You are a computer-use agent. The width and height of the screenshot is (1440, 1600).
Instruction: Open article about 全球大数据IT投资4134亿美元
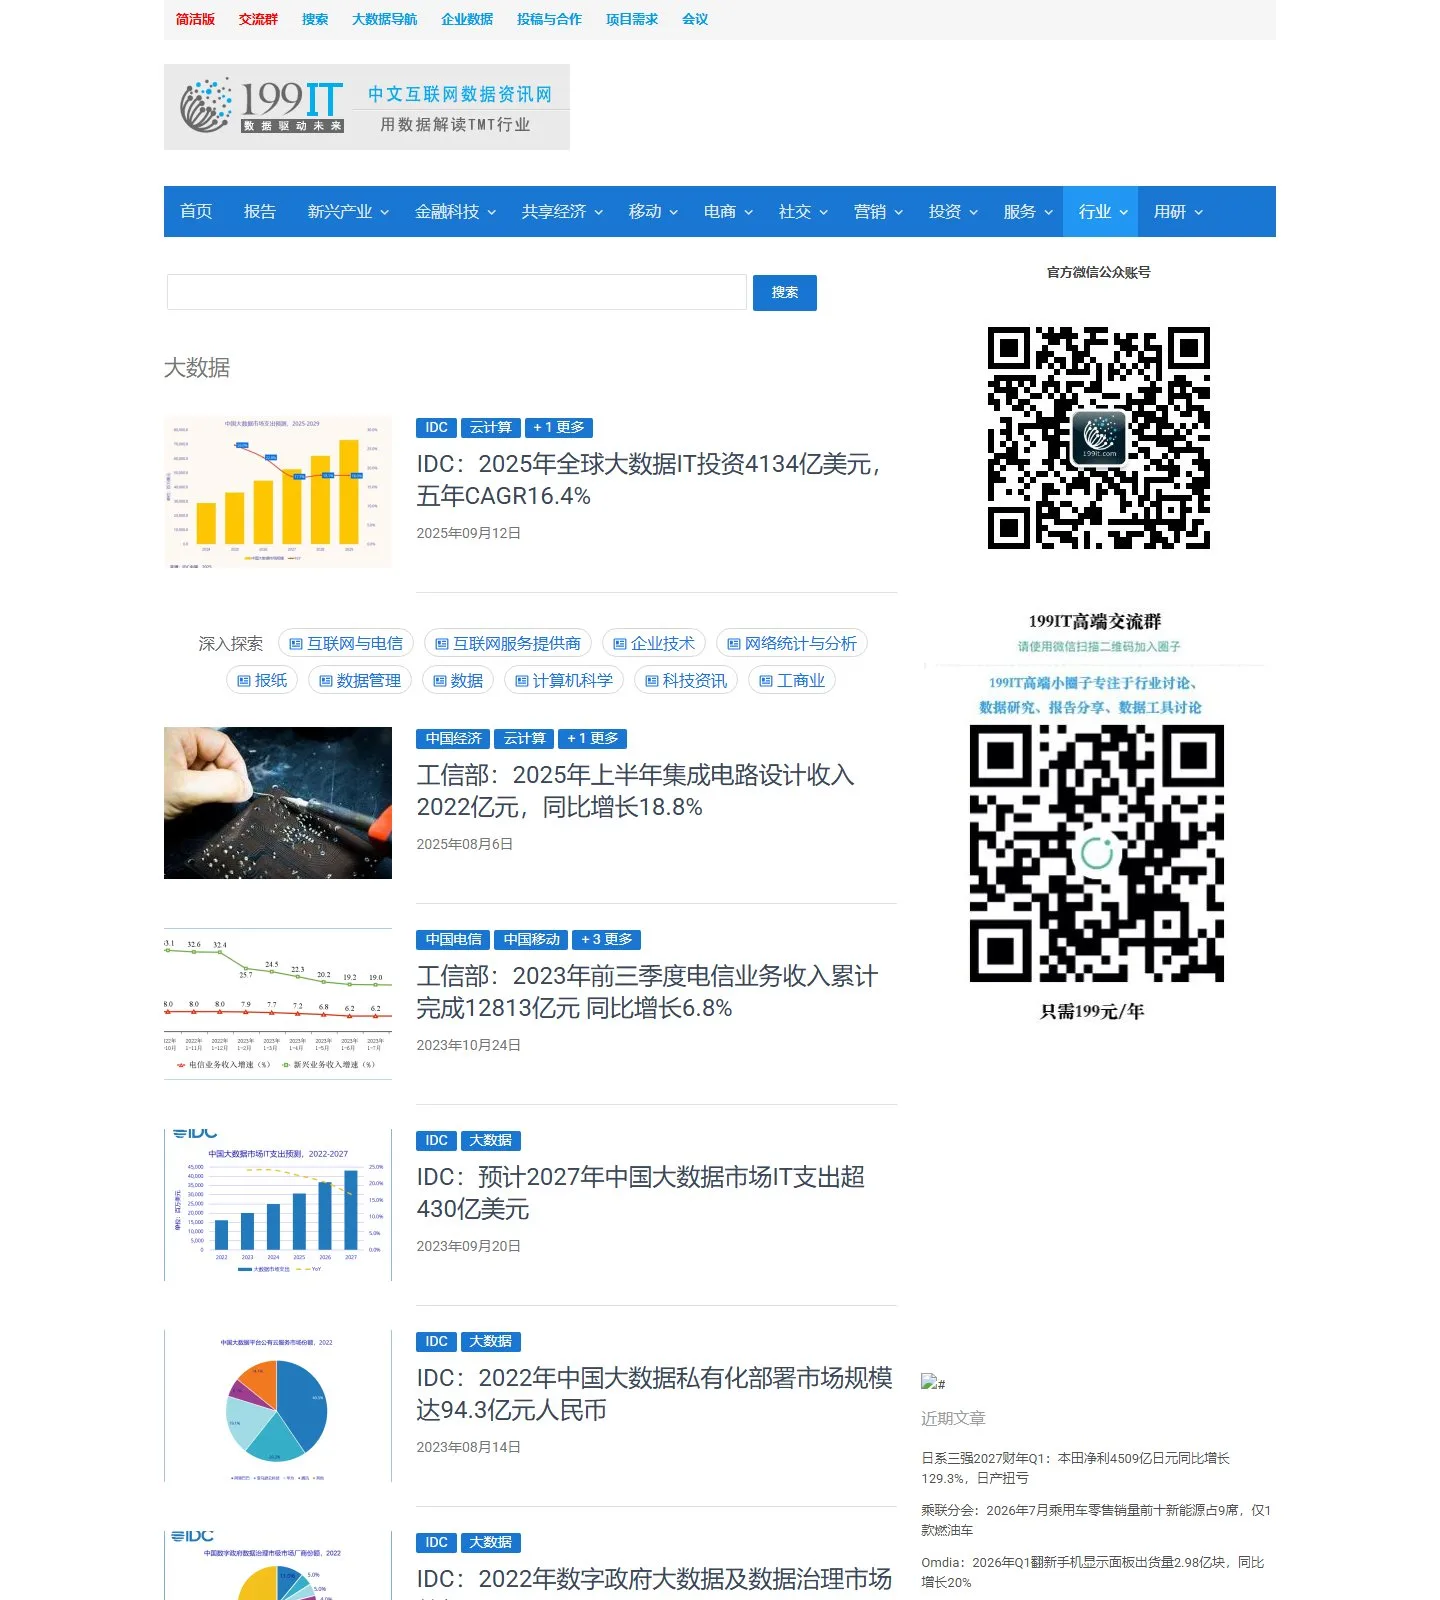pyautogui.click(x=648, y=480)
